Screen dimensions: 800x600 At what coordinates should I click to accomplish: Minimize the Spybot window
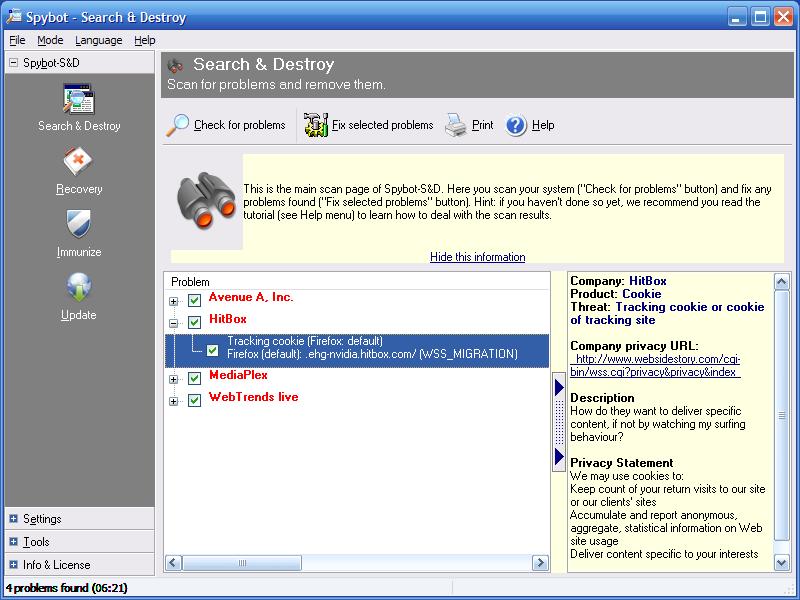[x=736, y=17]
